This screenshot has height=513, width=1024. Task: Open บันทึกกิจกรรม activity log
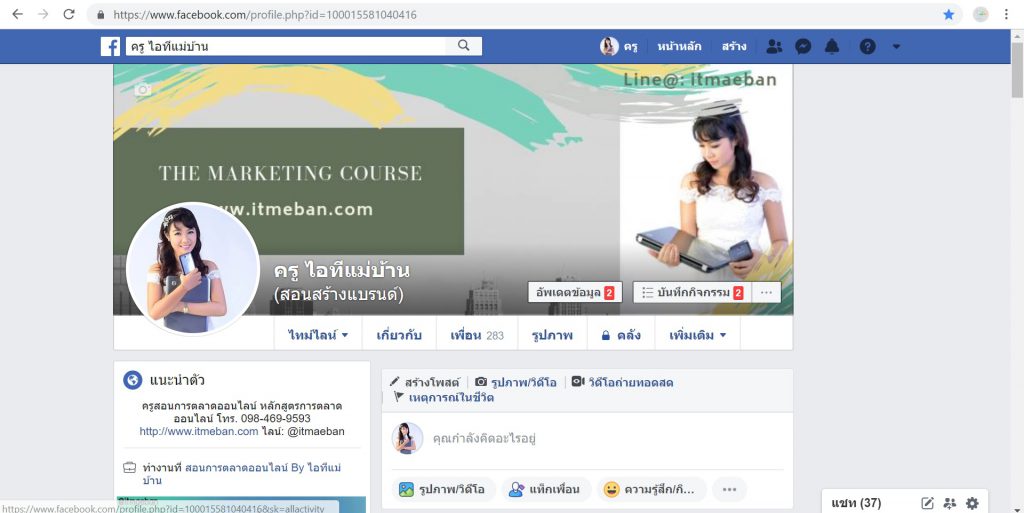tap(693, 292)
